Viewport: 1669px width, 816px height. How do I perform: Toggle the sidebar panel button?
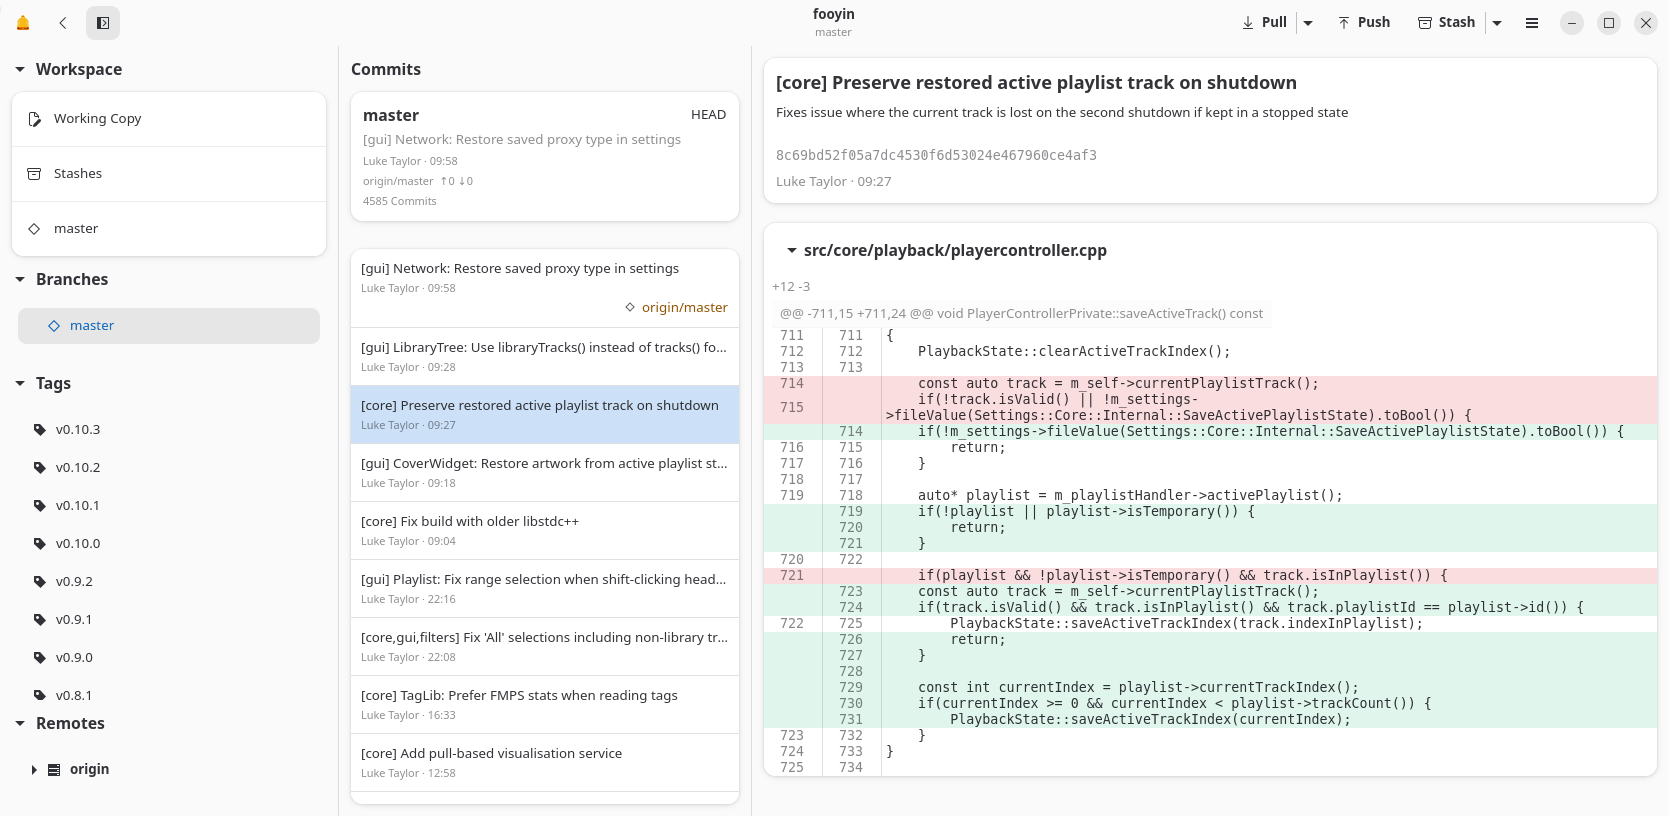click(103, 23)
